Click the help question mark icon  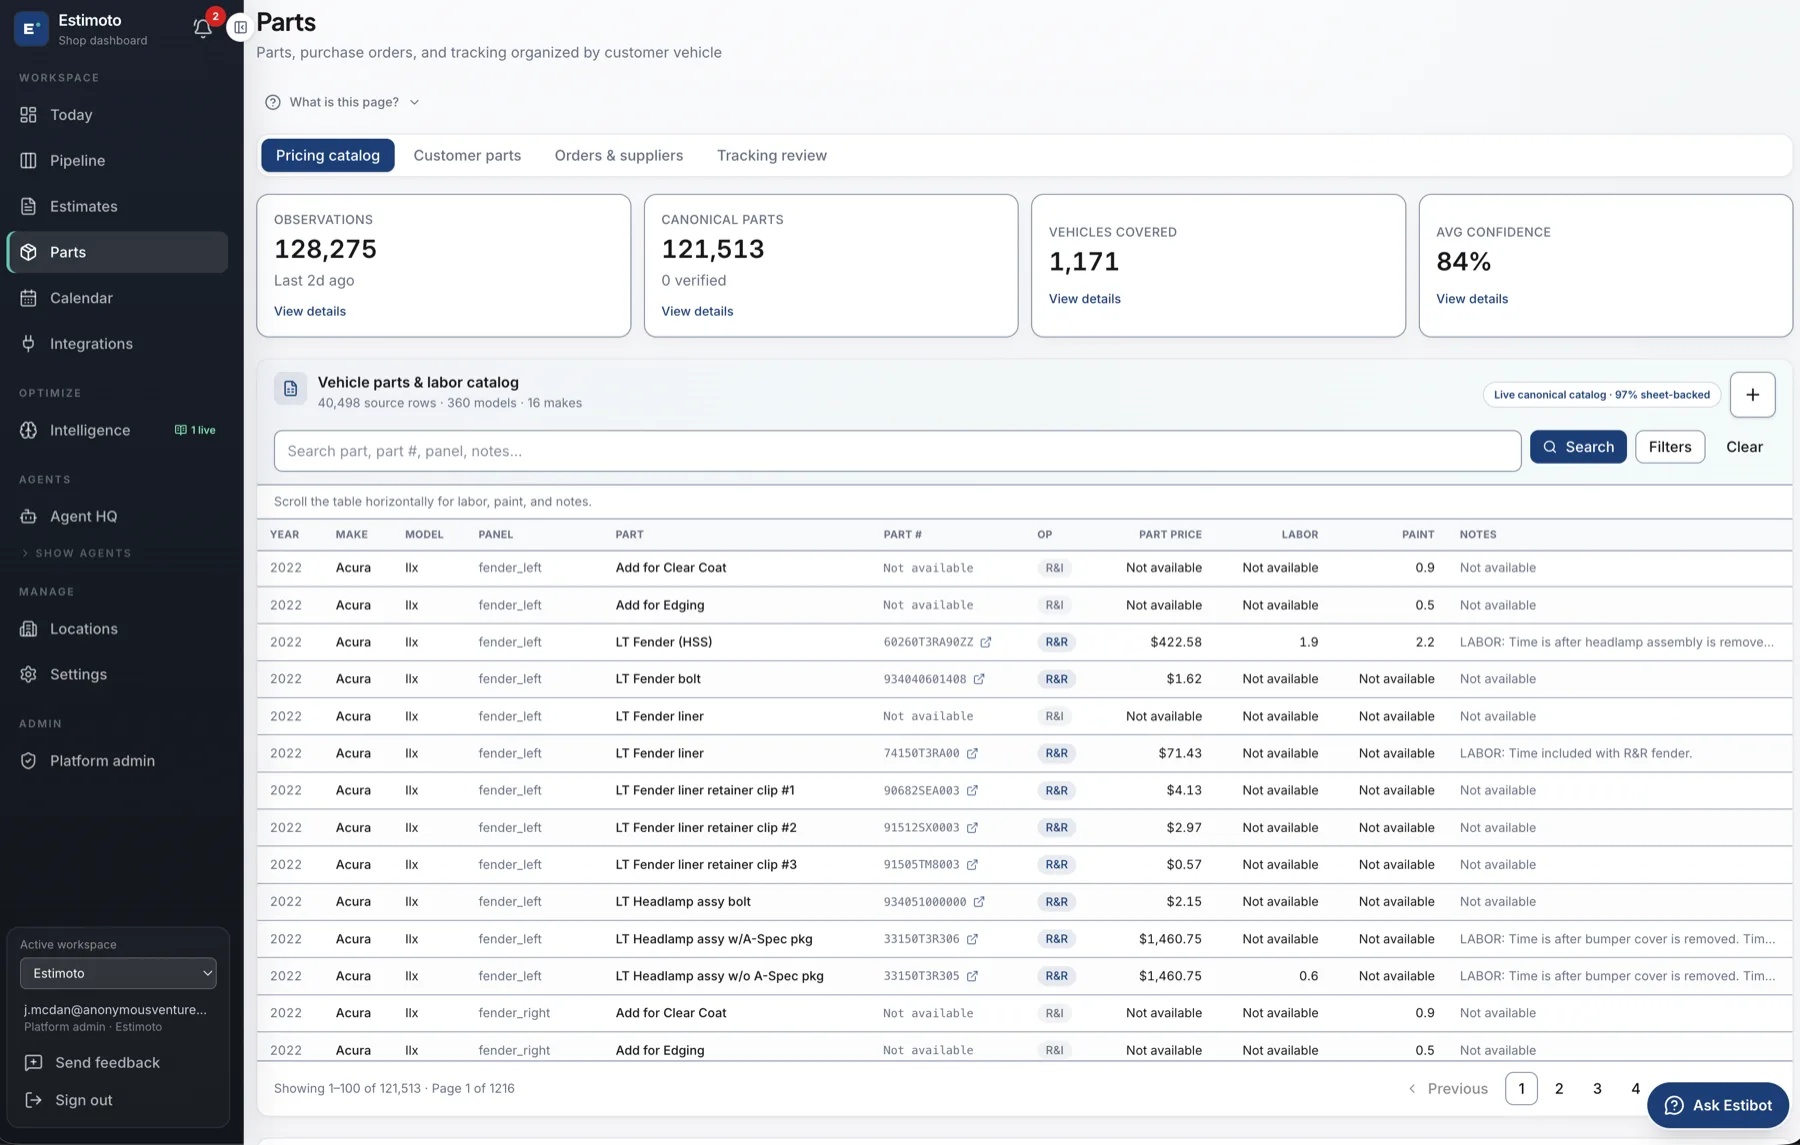273,102
